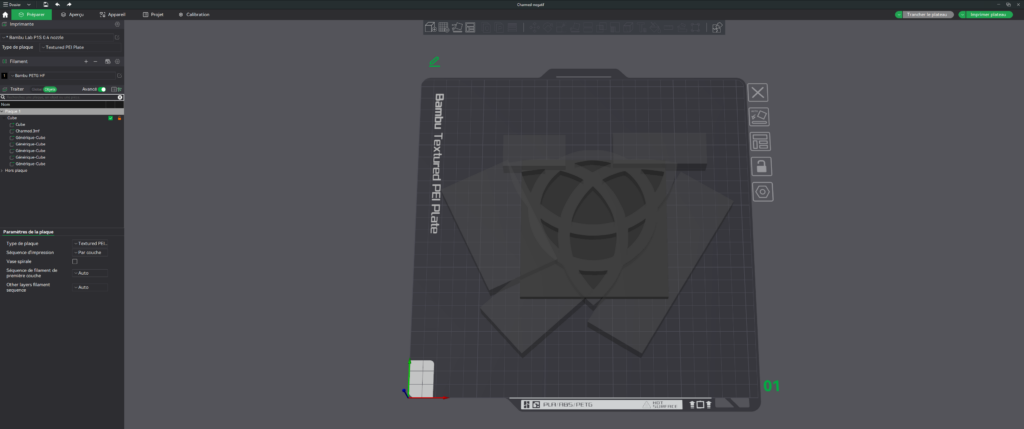Select the Paramètres de la plaque tab
Viewport: 1024px width, 429px height.
click(28, 232)
